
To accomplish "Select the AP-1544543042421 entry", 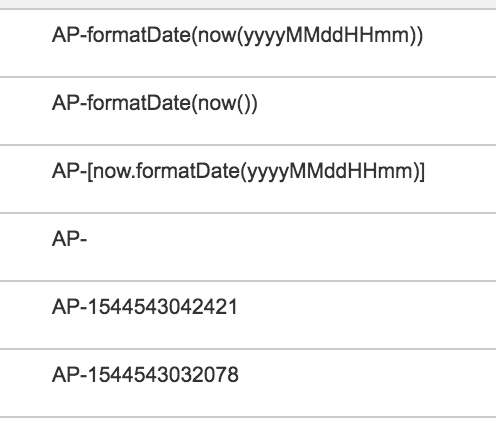I will pyautogui.click(x=248, y=315).
